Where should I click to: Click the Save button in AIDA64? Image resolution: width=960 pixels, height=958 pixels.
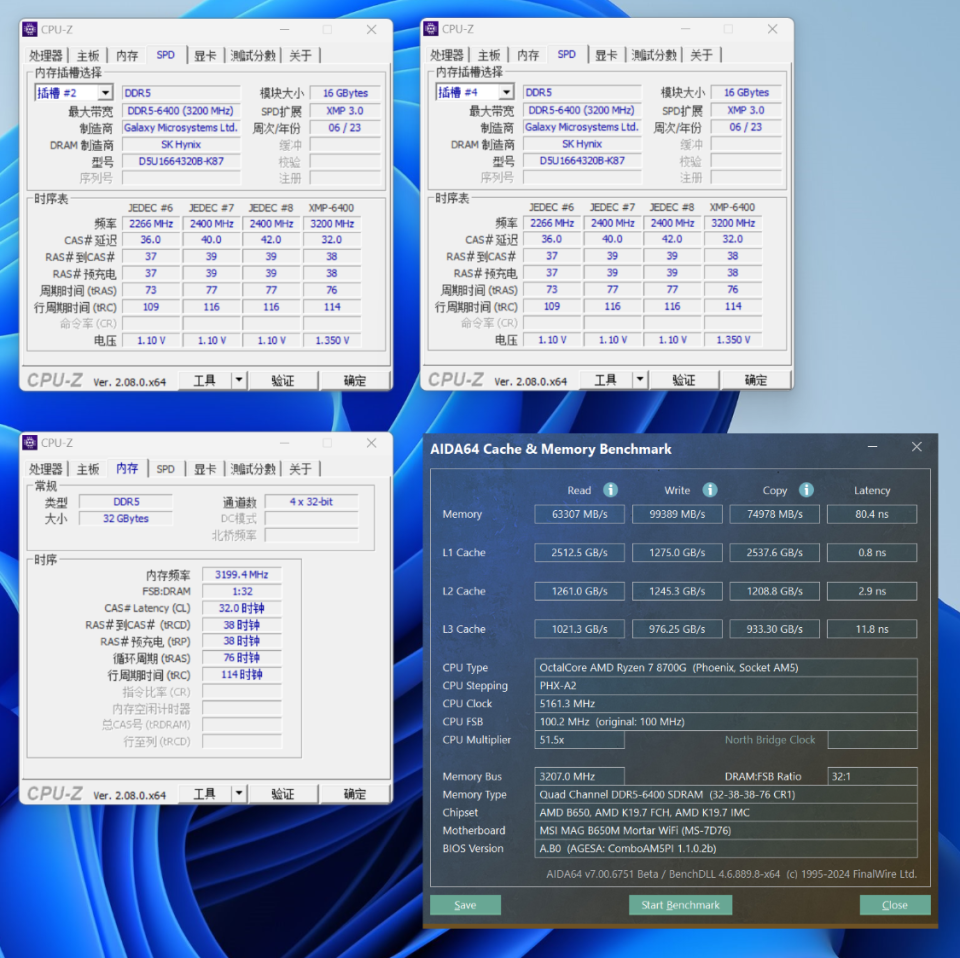[465, 905]
